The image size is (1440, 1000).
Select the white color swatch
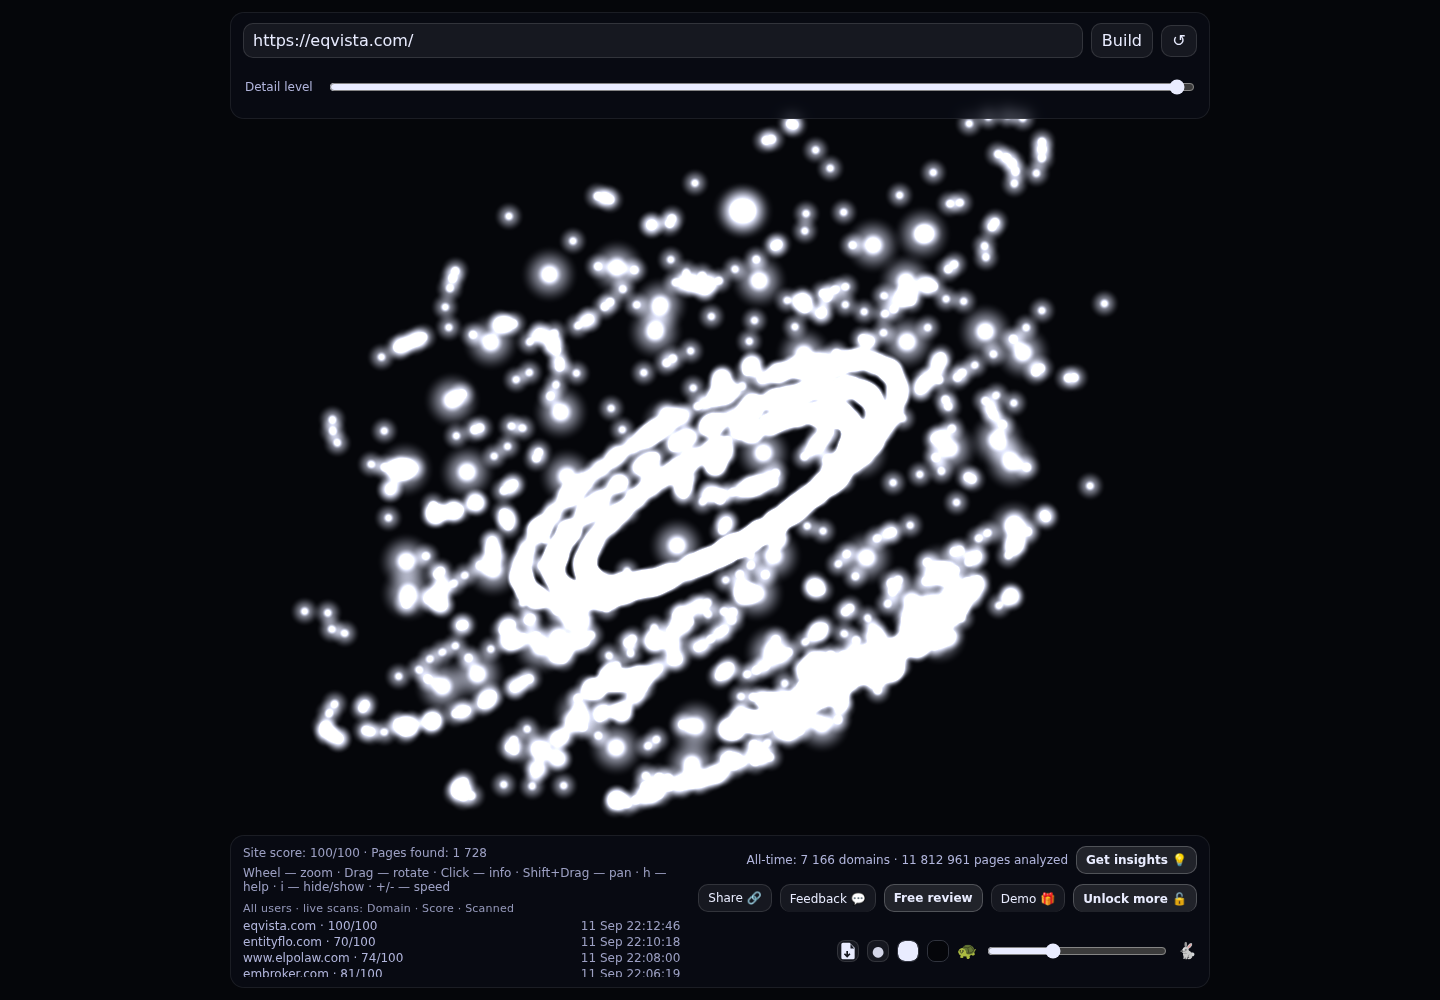(x=908, y=951)
